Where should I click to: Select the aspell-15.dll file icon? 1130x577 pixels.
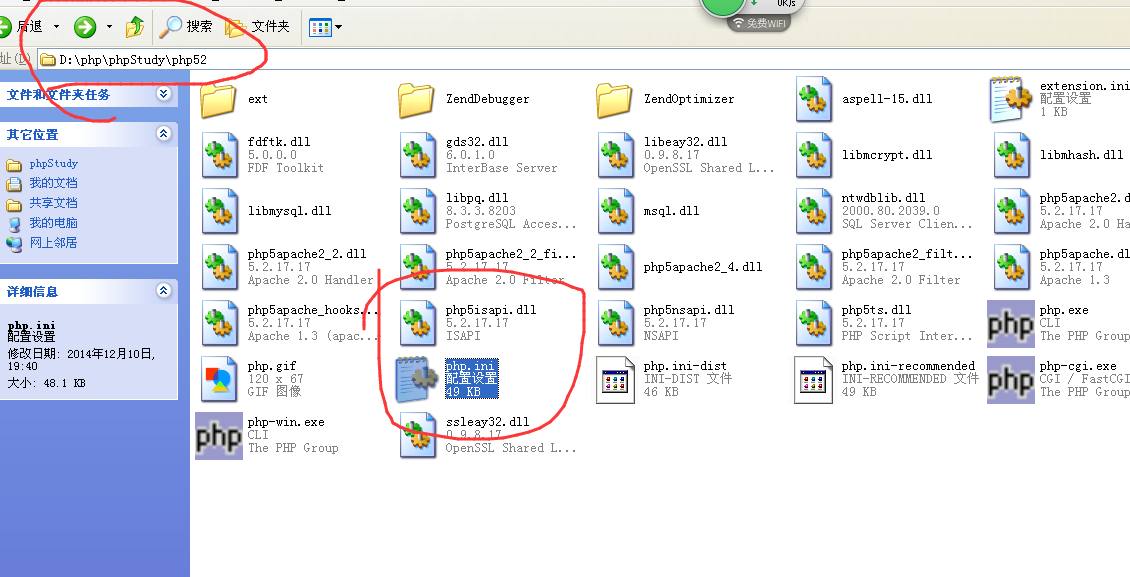(x=814, y=99)
